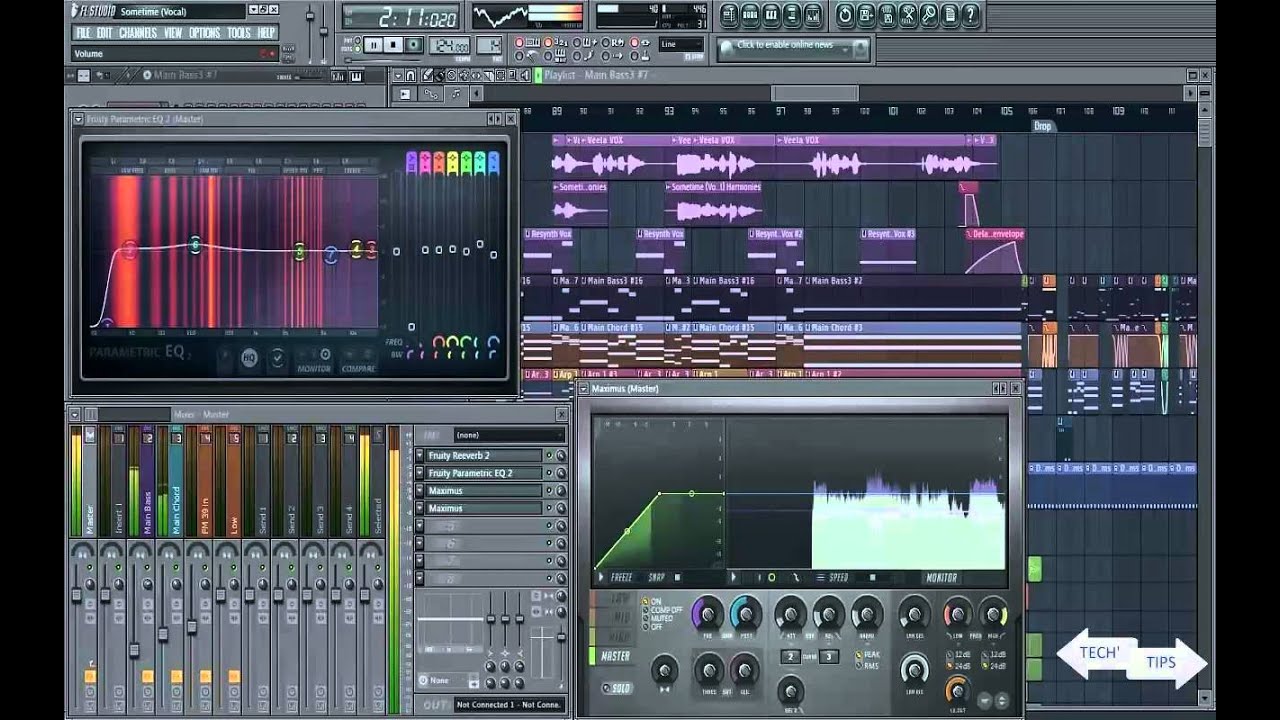Click the HQ button in Parametric EQ 2
The image size is (1280, 720).
[249, 357]
